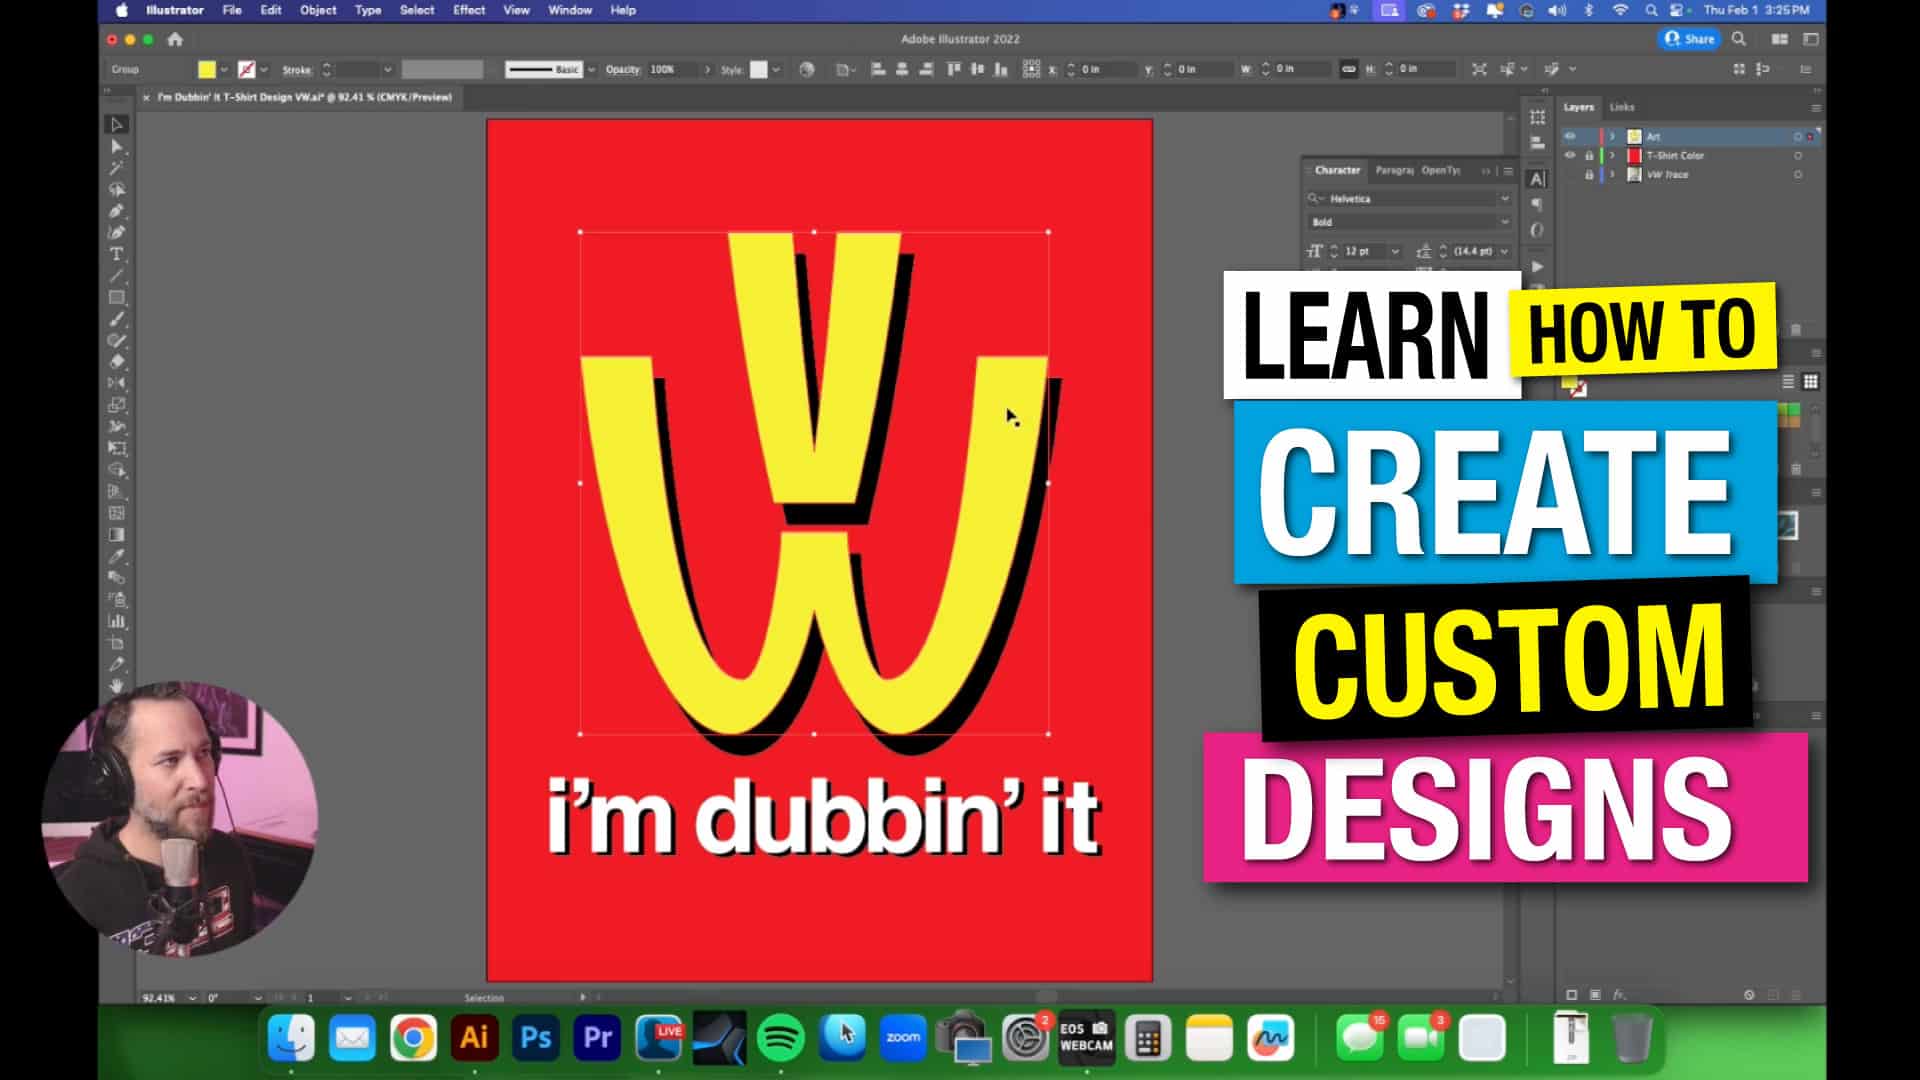Switch to the Links panel tab

[1622, 107]
